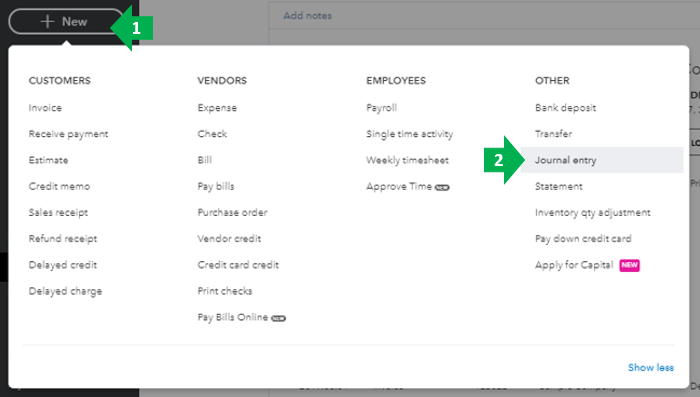The image size is (700, 397).
Task: Select Refund receipt
Action: [x=62, y=238]
